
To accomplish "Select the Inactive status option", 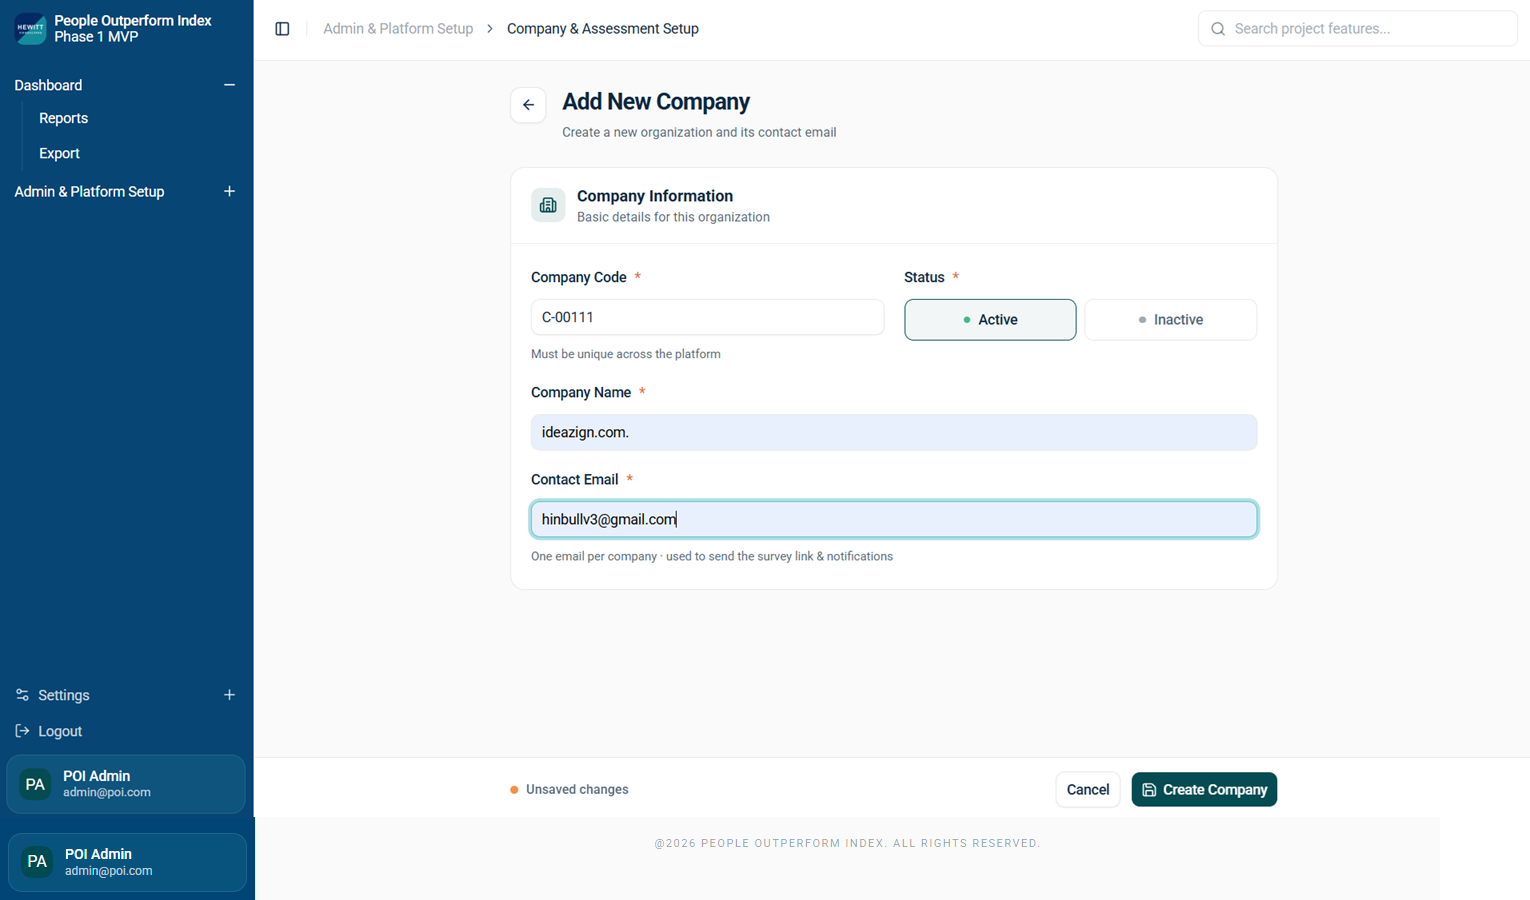I will (1170, 320).
